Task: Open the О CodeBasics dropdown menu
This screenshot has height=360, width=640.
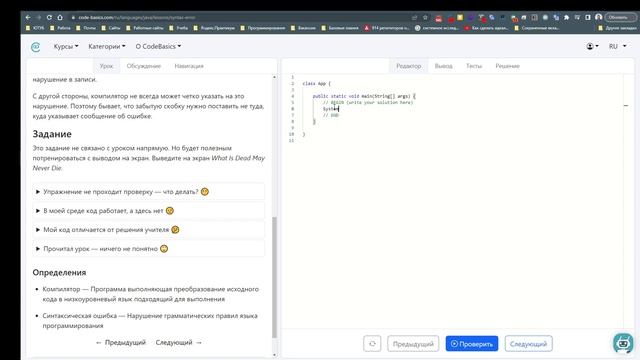Action: (x=158, y=47)
